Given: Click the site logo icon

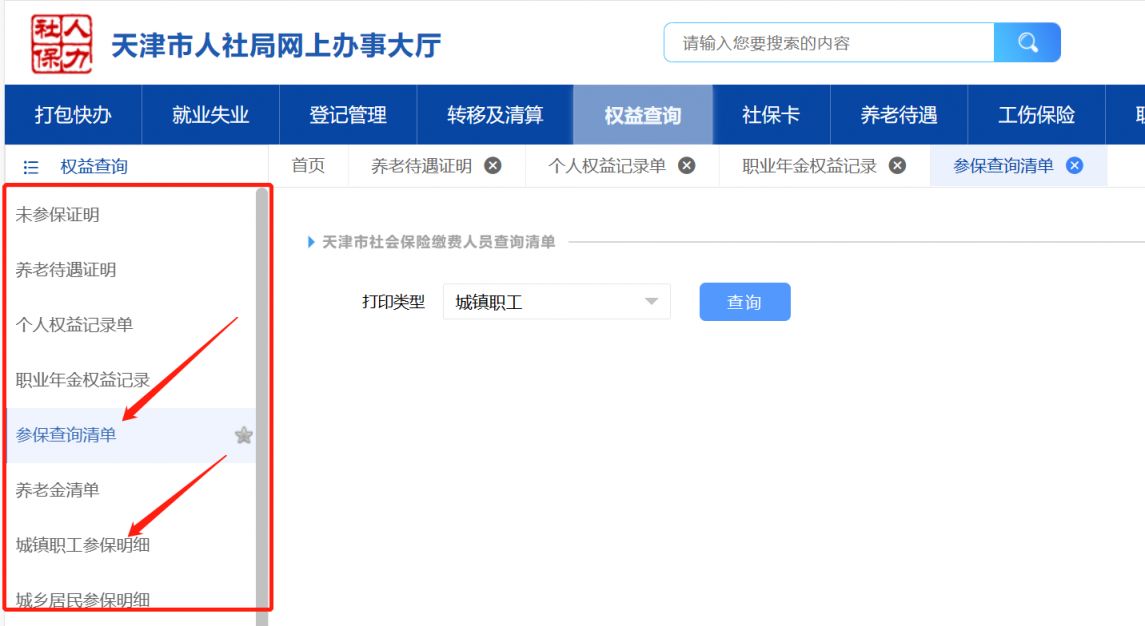Looking at the screenshot, I should (x=61, y=45).
